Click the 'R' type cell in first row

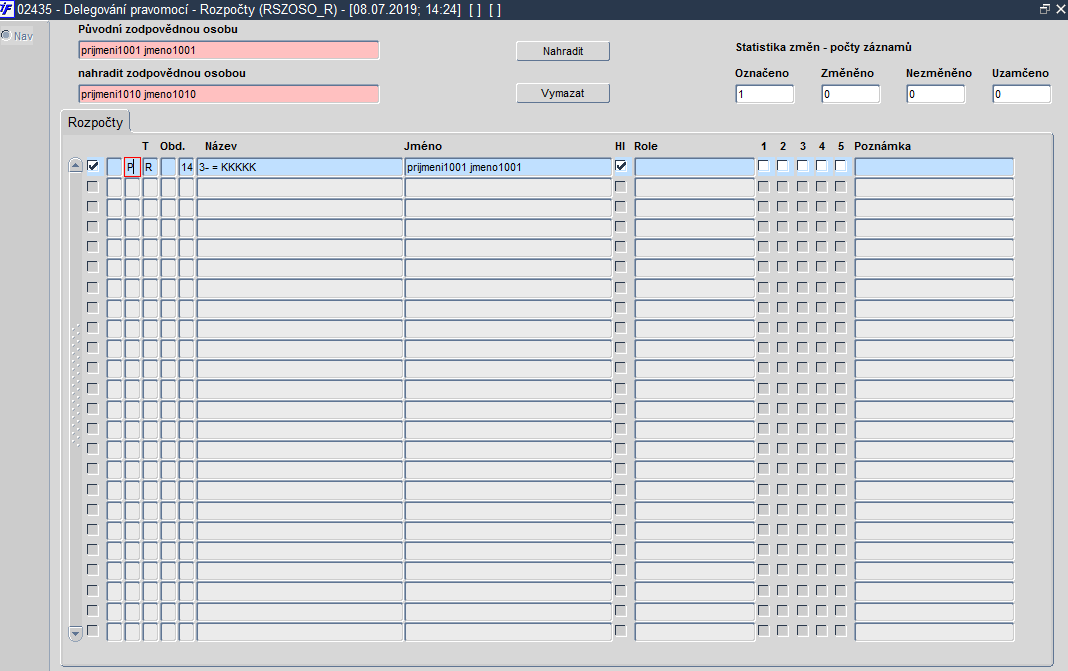[151, 167]
